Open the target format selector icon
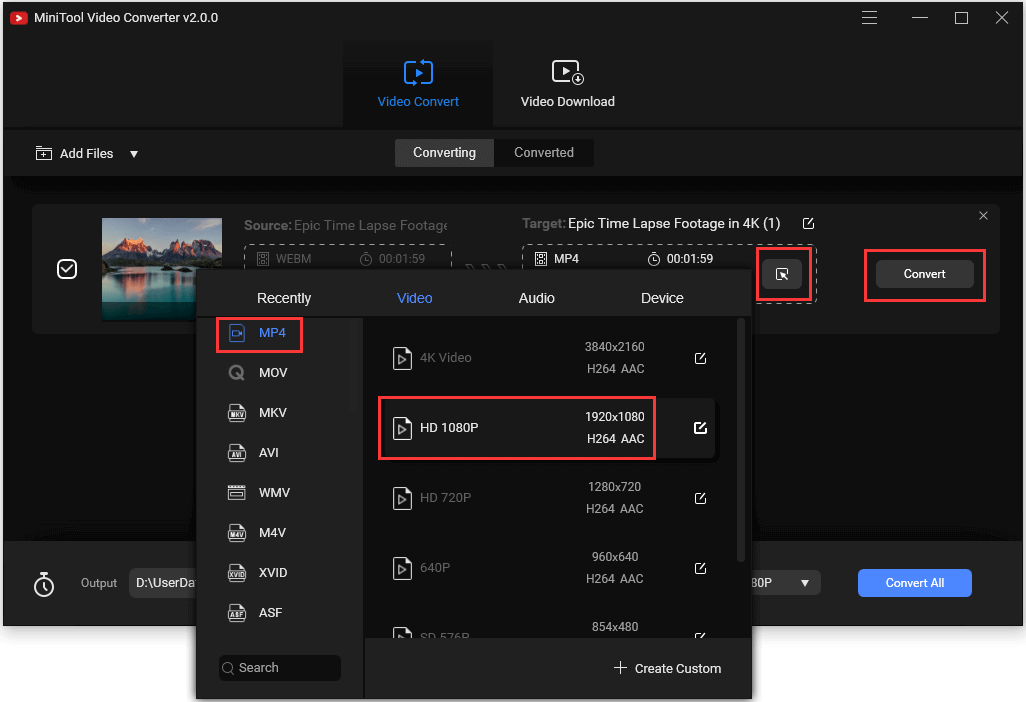 pos(782,274)
